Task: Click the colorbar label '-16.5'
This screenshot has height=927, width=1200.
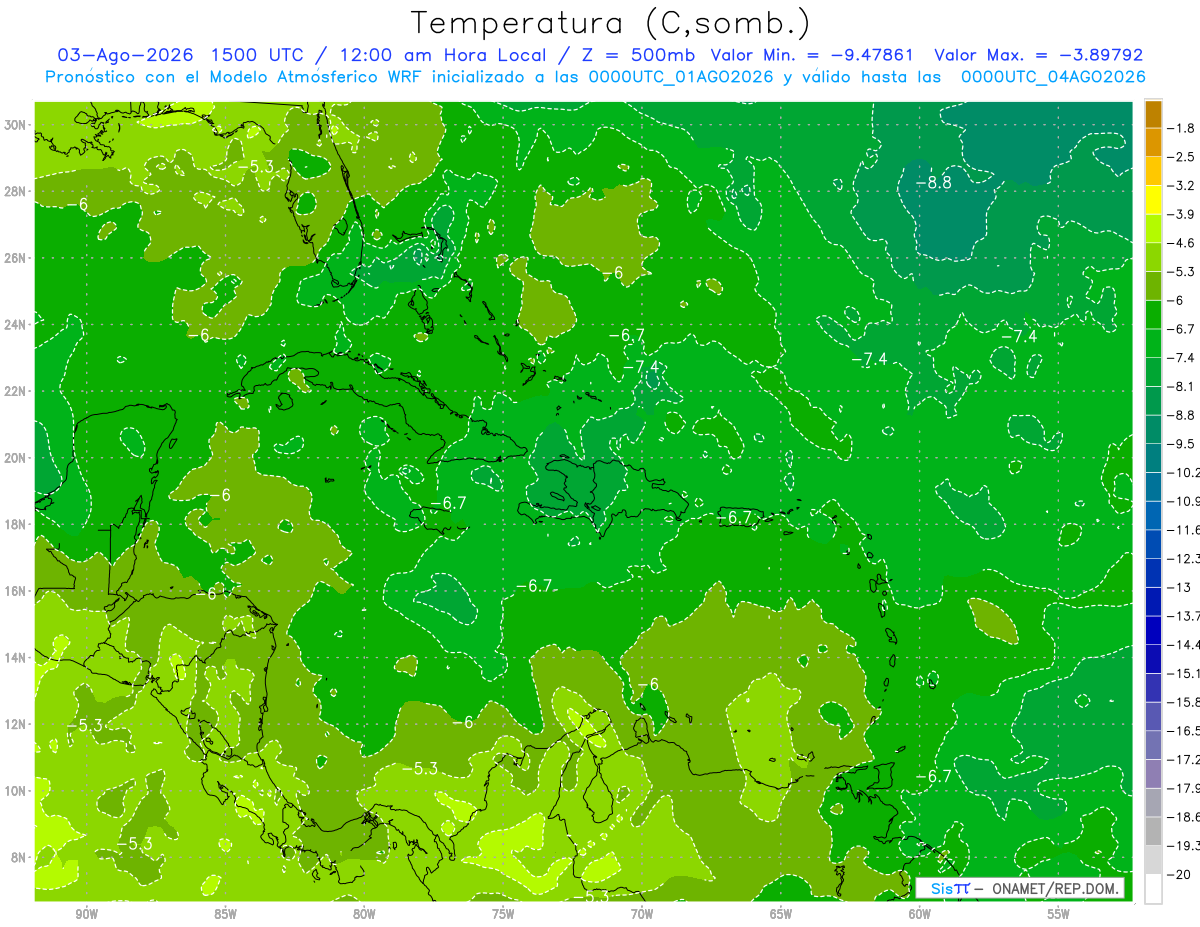Action: coord(1183,730)
